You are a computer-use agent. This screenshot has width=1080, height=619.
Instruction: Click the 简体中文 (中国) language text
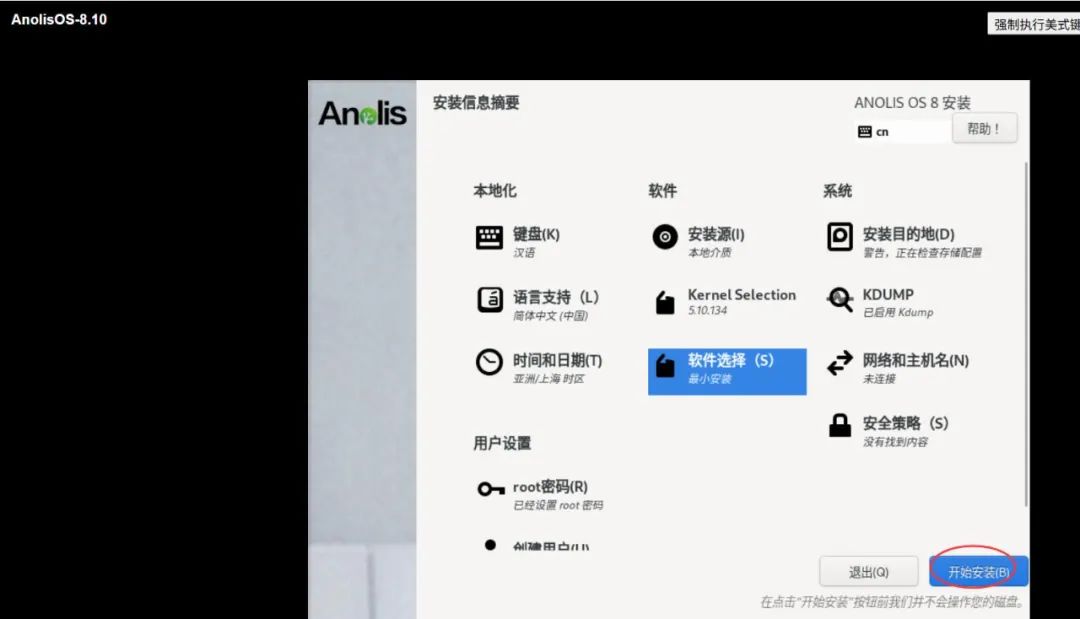click(550, 316)
